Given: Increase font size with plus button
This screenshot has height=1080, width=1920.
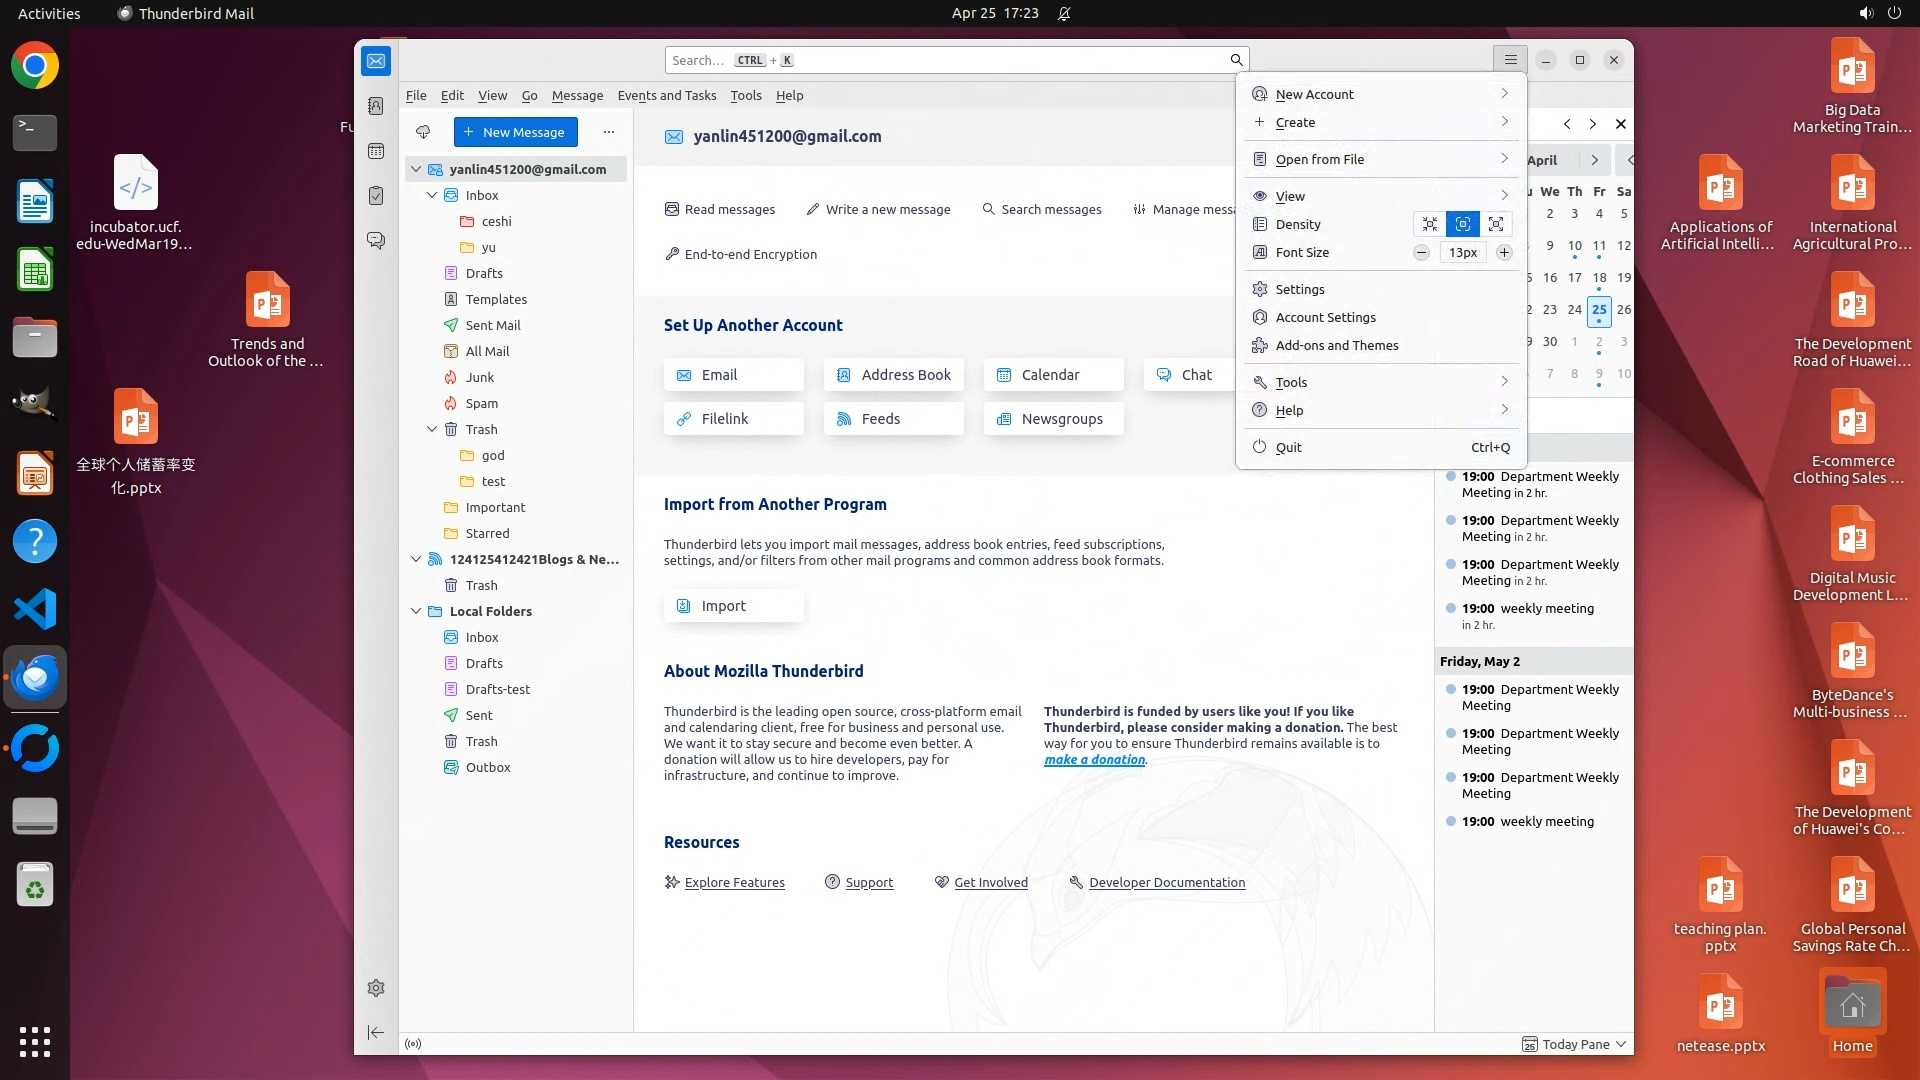Looking at the screenshot, I should pyautogui.click(x=1504, y=252).
